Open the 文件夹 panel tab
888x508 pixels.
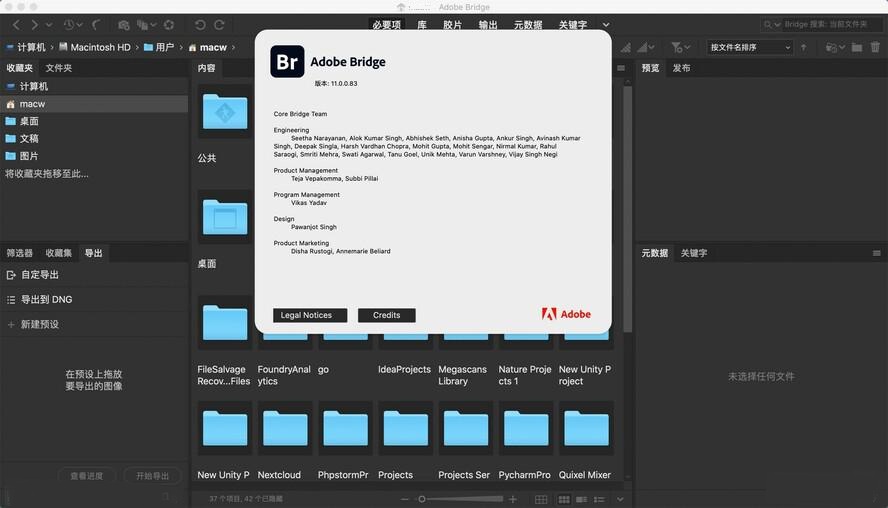tap(59, 68)
